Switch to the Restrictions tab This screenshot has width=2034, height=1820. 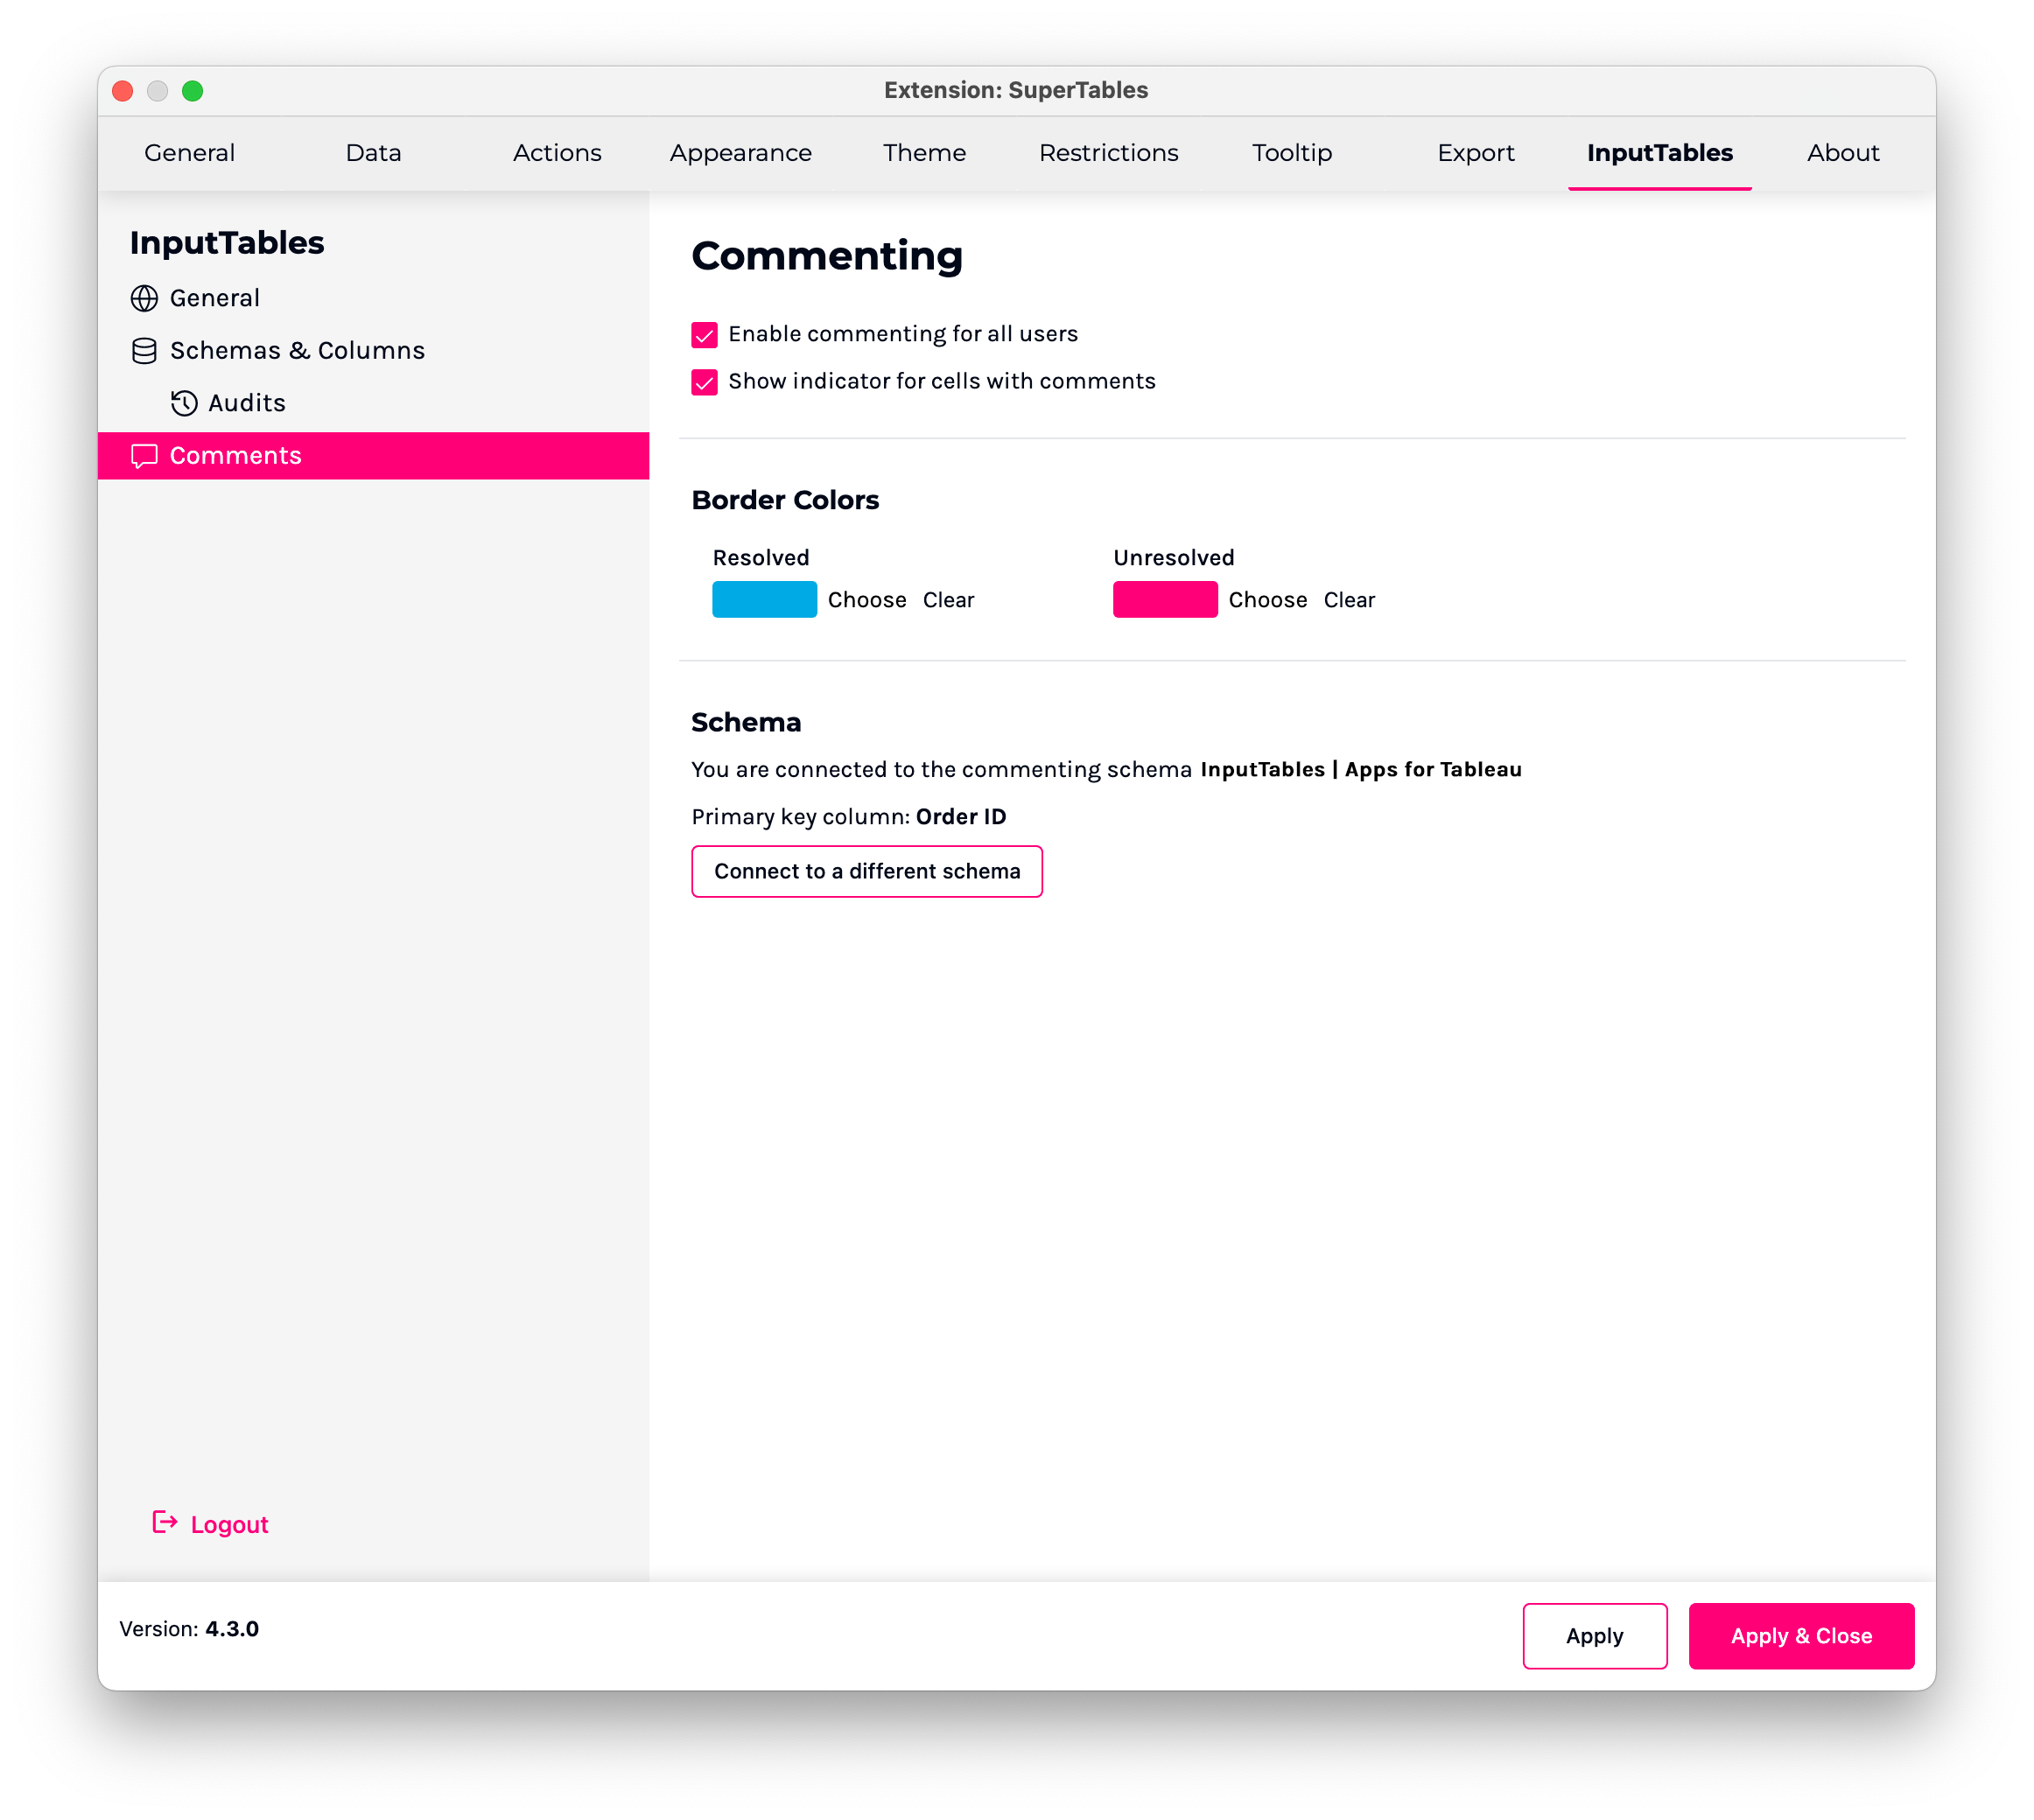[1109, 153]
